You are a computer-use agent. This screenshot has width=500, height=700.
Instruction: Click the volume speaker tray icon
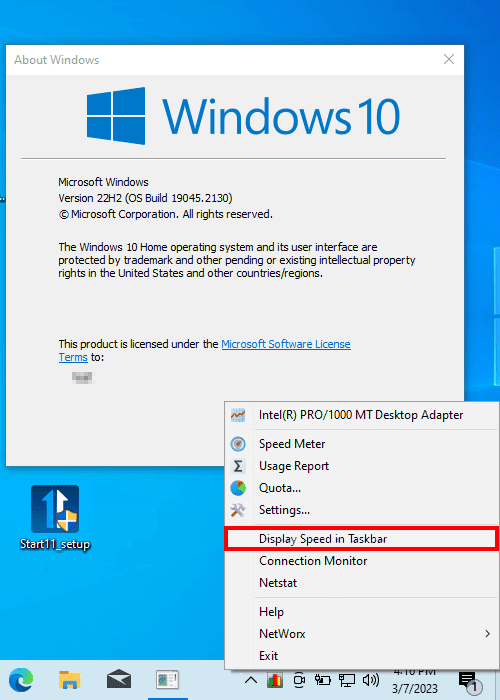[x=371, y=680]
